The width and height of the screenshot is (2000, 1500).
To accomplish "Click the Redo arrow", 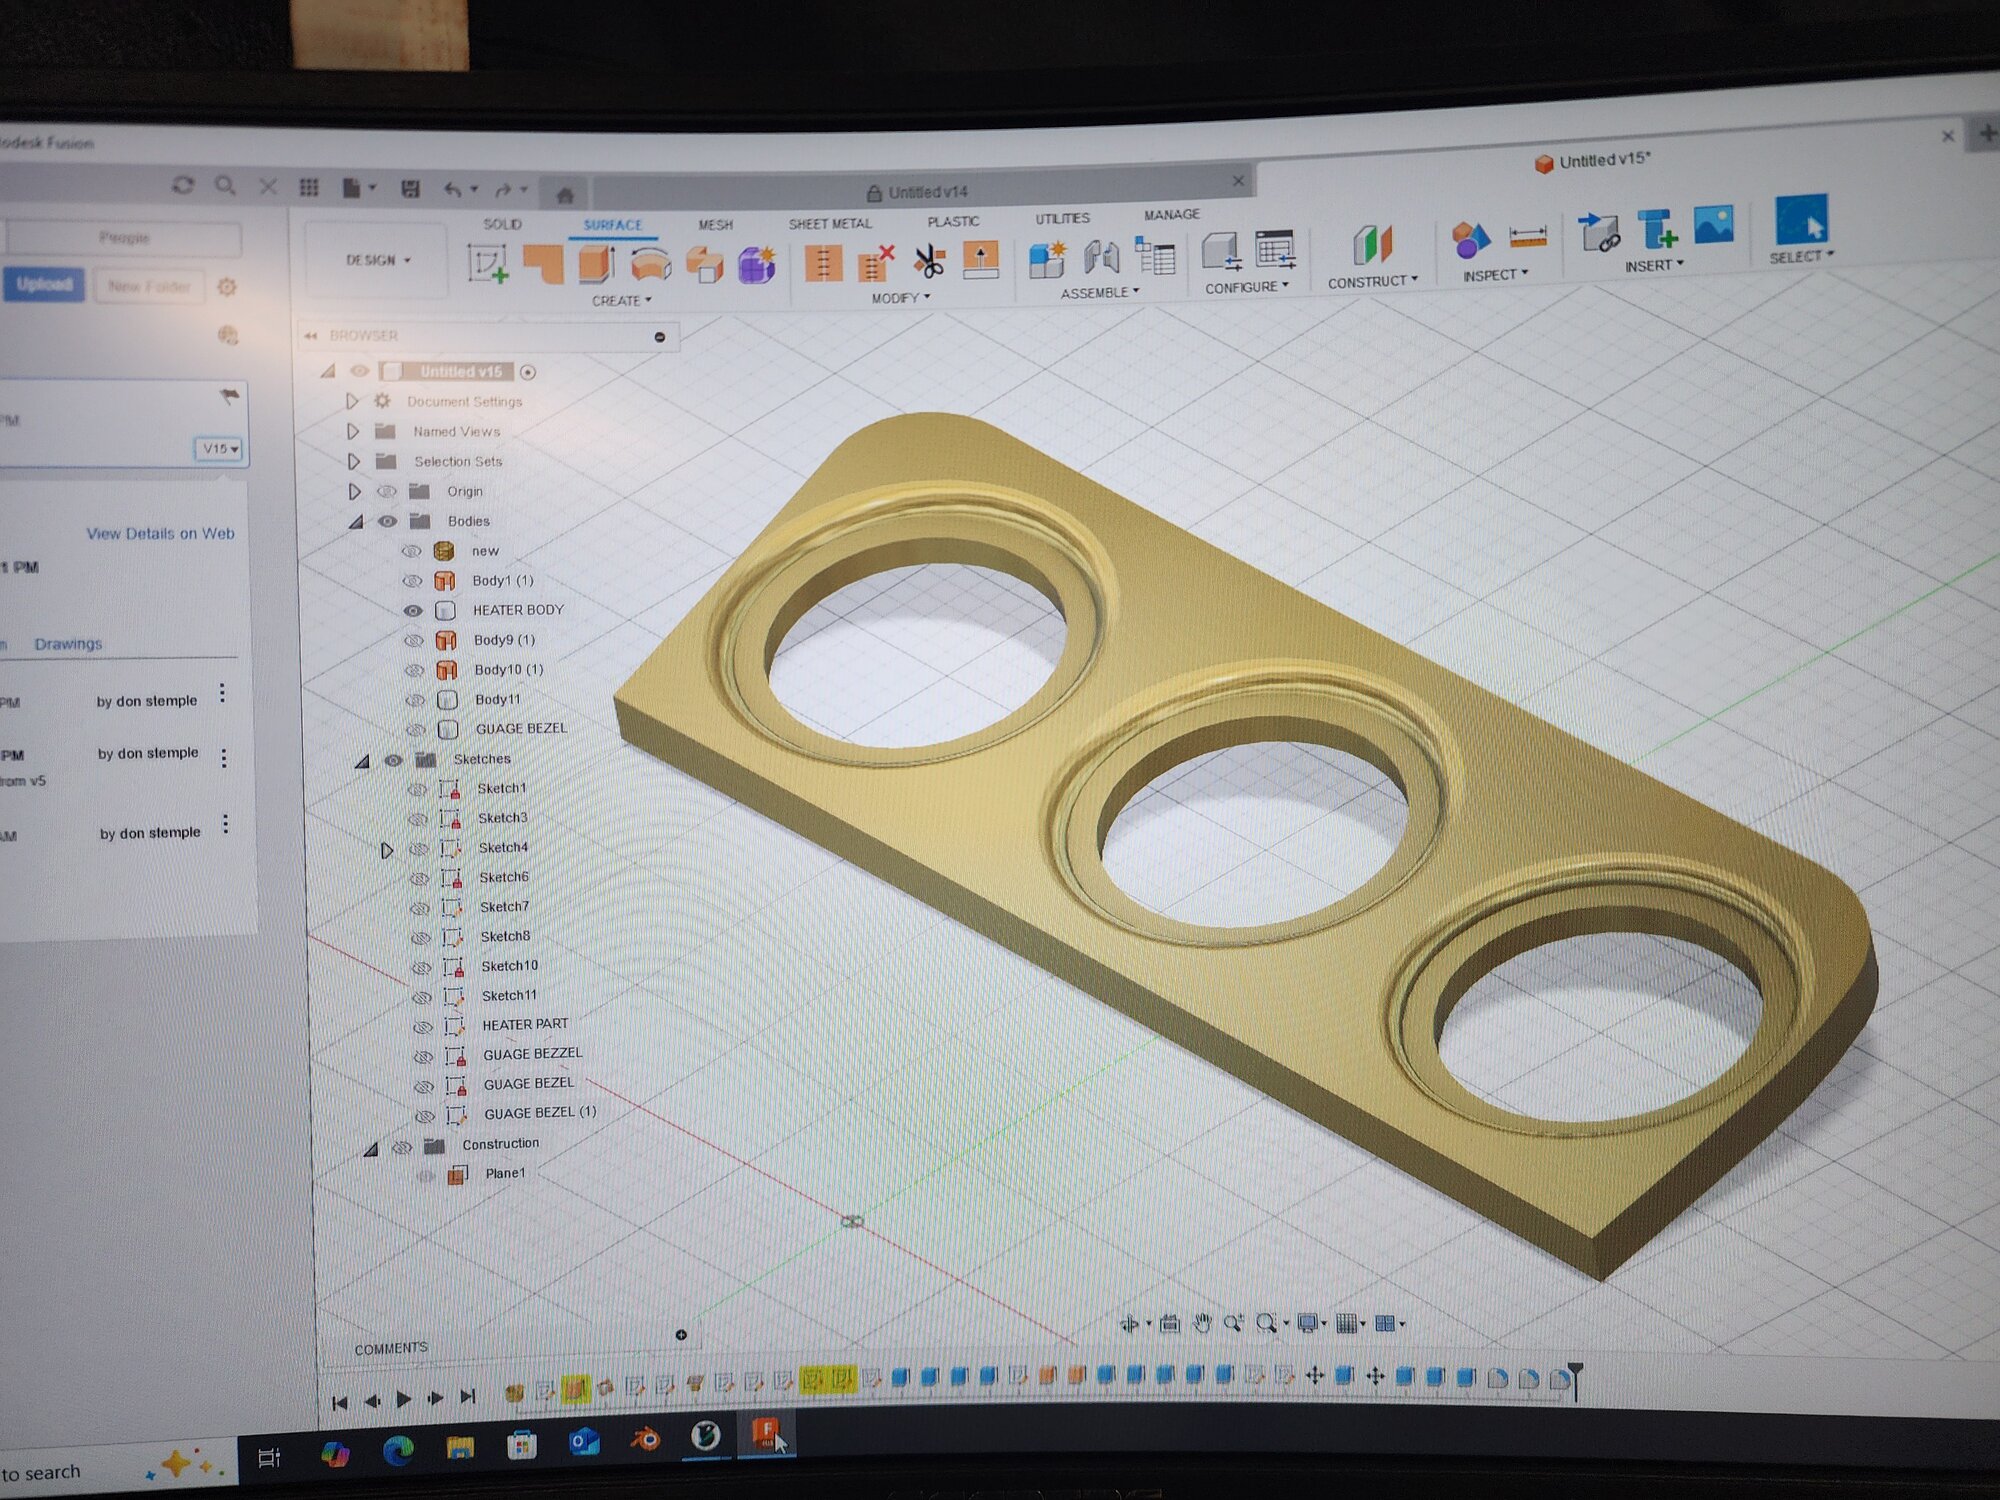I will pos(504,188).
